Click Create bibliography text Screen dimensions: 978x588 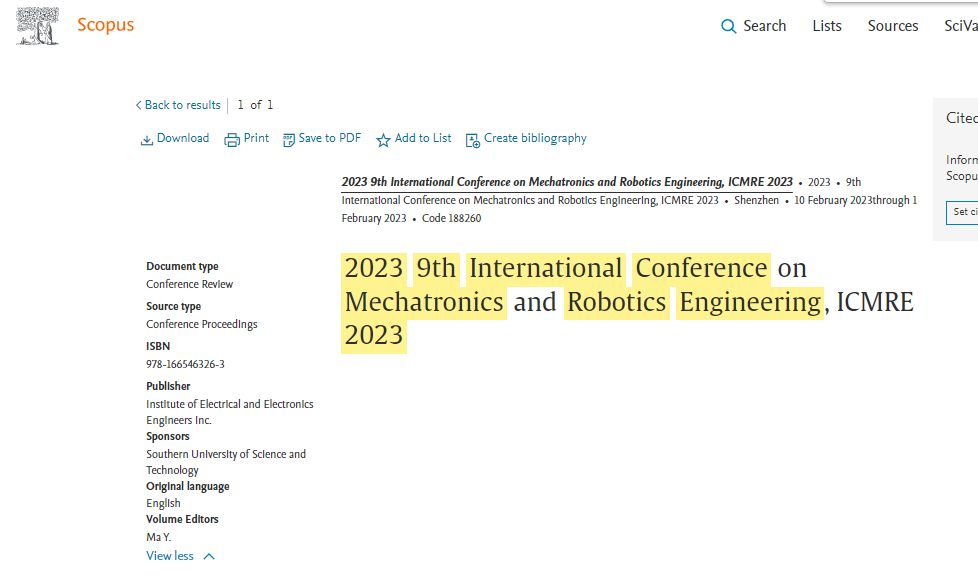535,138
